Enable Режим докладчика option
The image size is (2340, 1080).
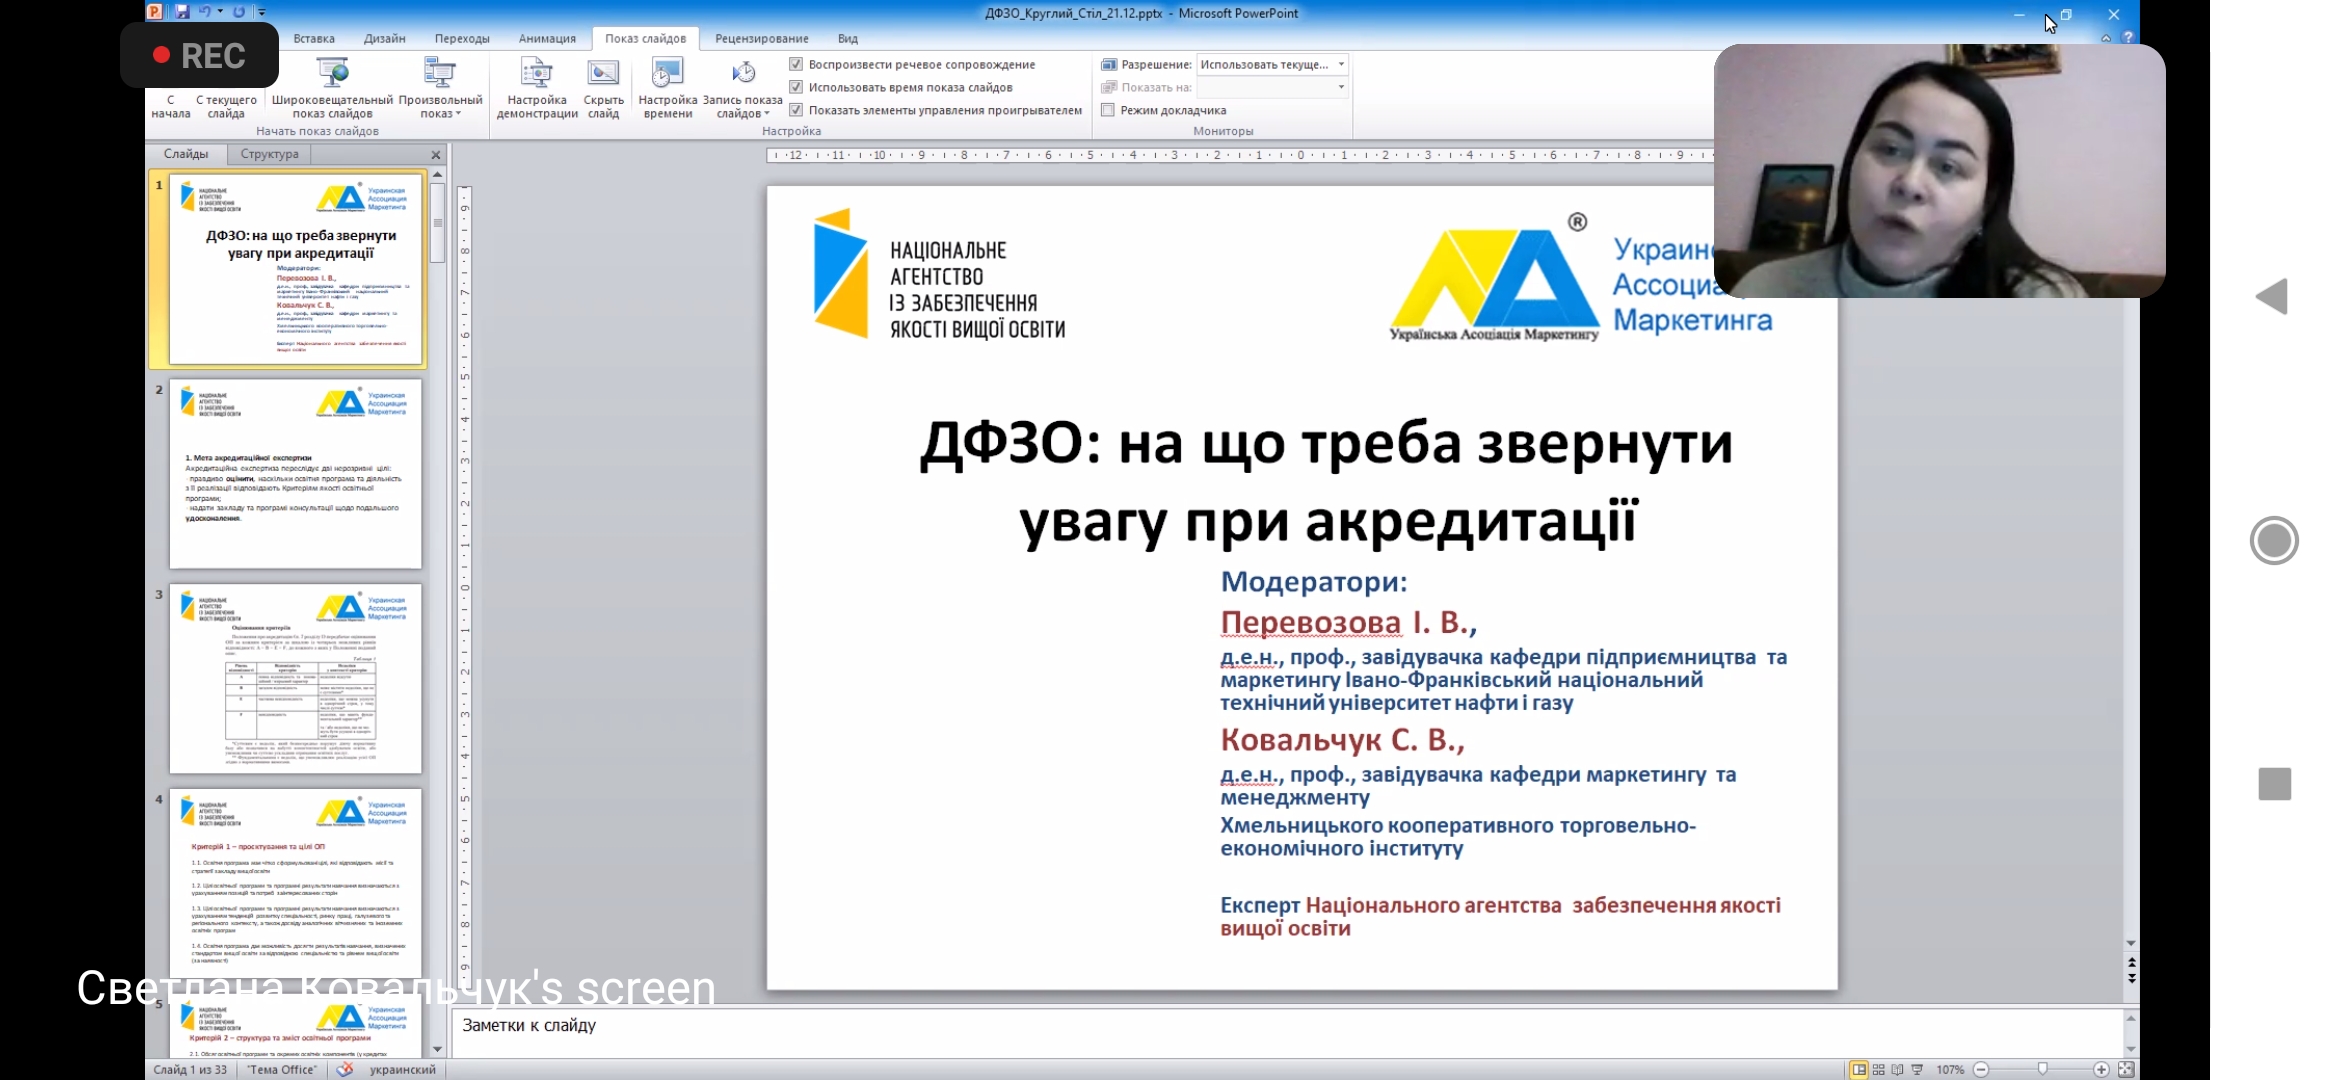click(1108, 110)
